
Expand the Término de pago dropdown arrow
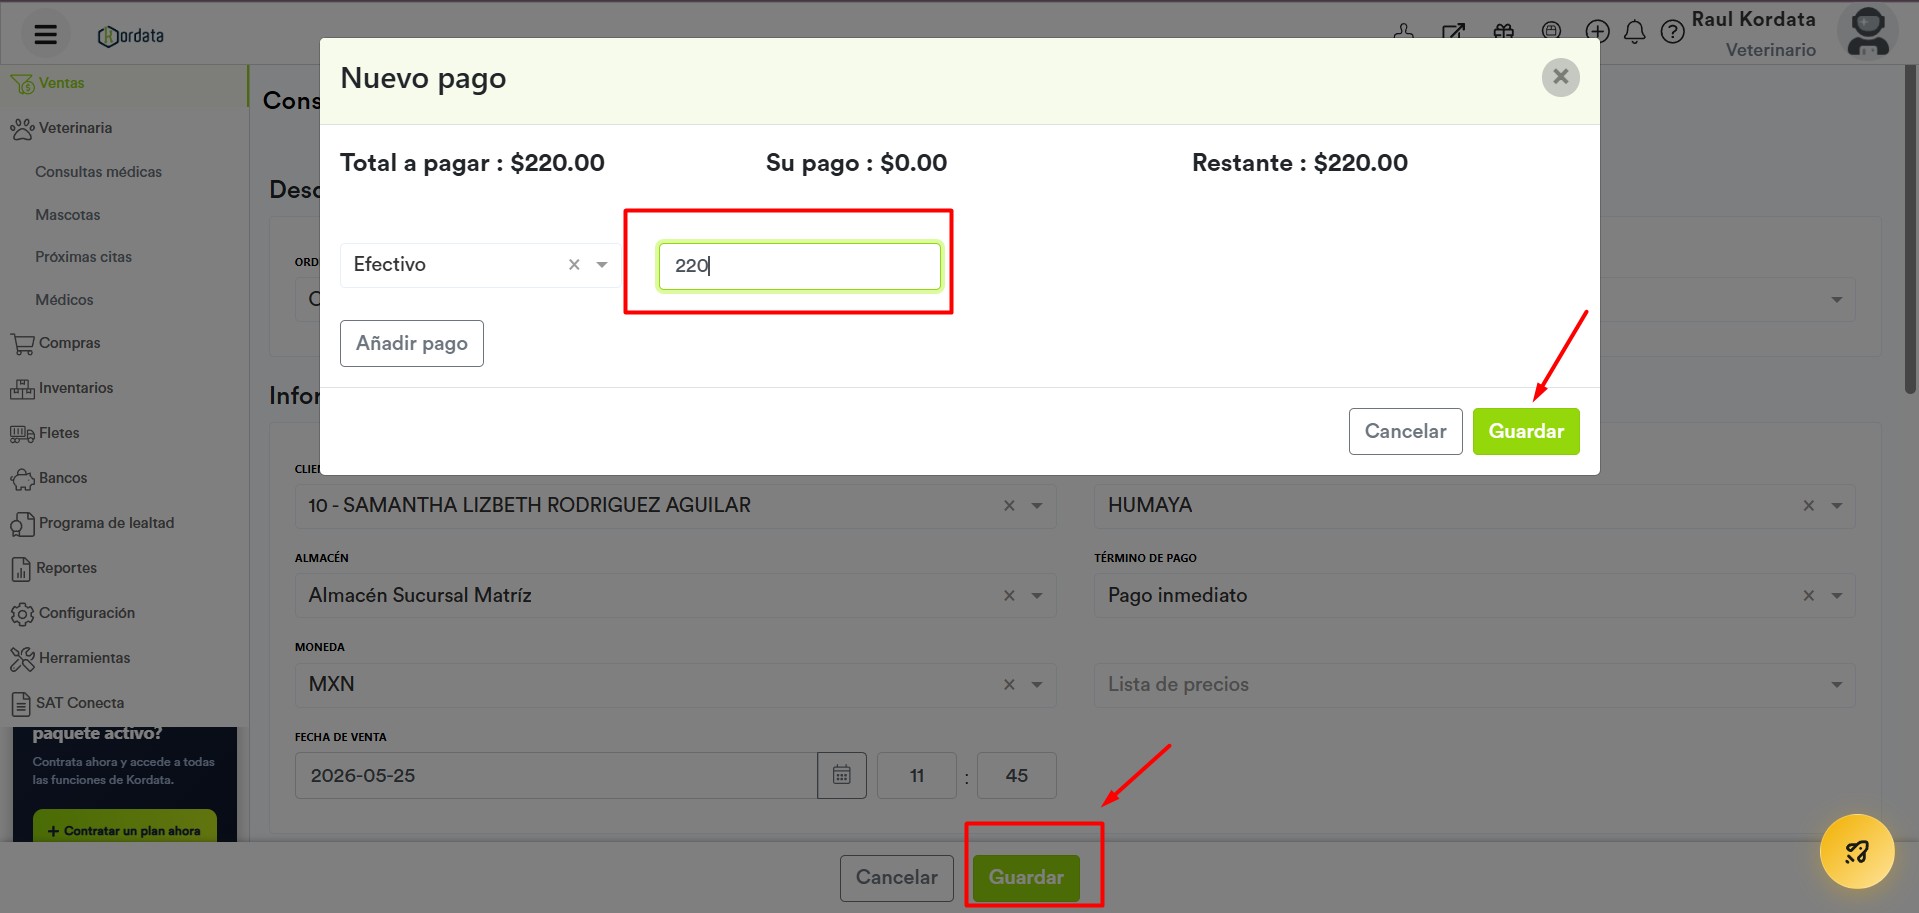click(x=1837, y=596)
